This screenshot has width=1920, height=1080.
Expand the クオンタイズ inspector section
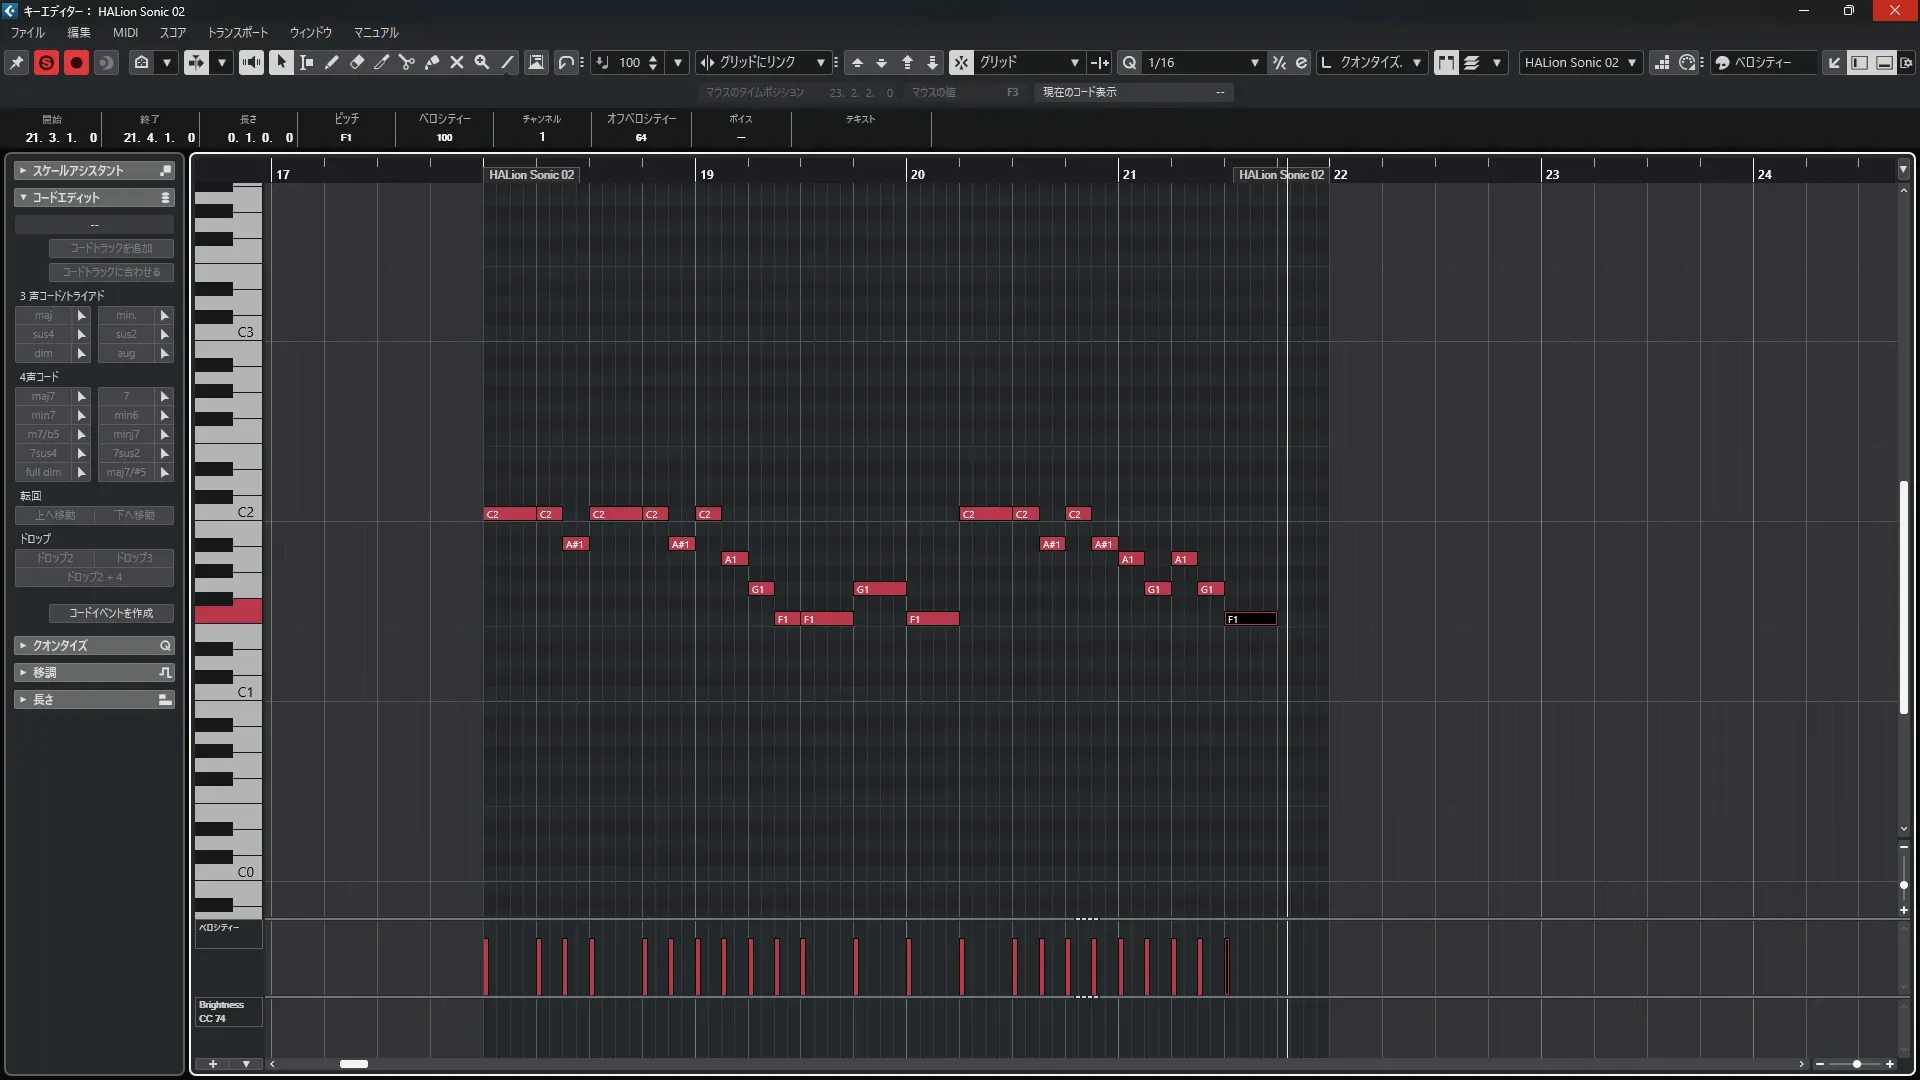point(60,646)
